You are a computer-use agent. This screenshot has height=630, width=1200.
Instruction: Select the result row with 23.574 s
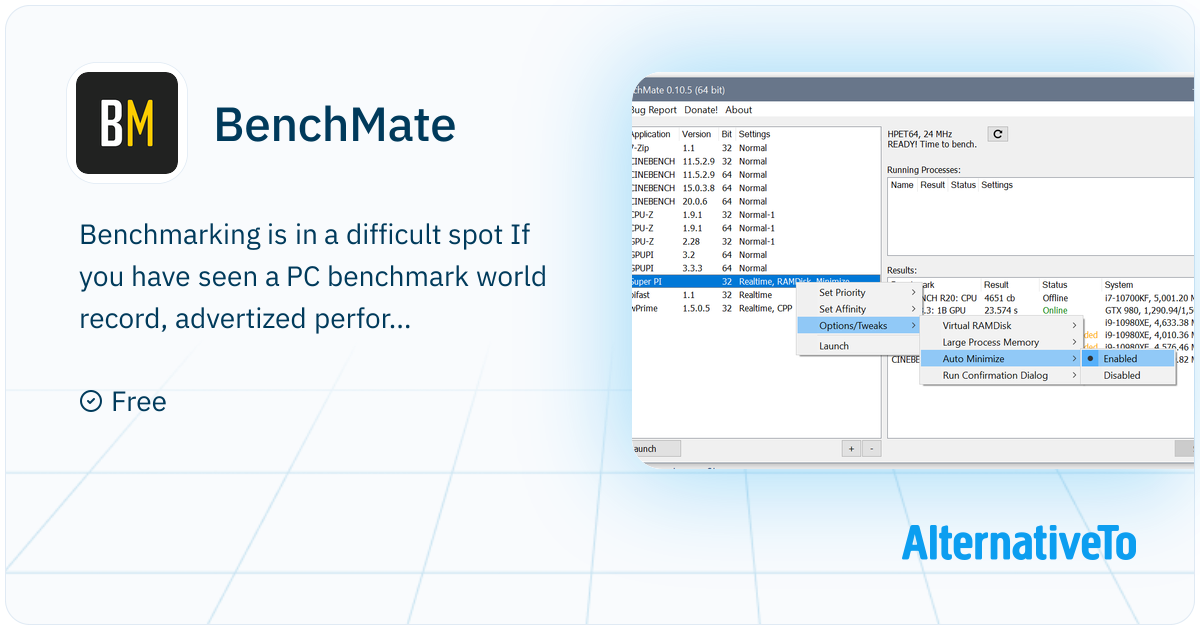pos(1041,311)
